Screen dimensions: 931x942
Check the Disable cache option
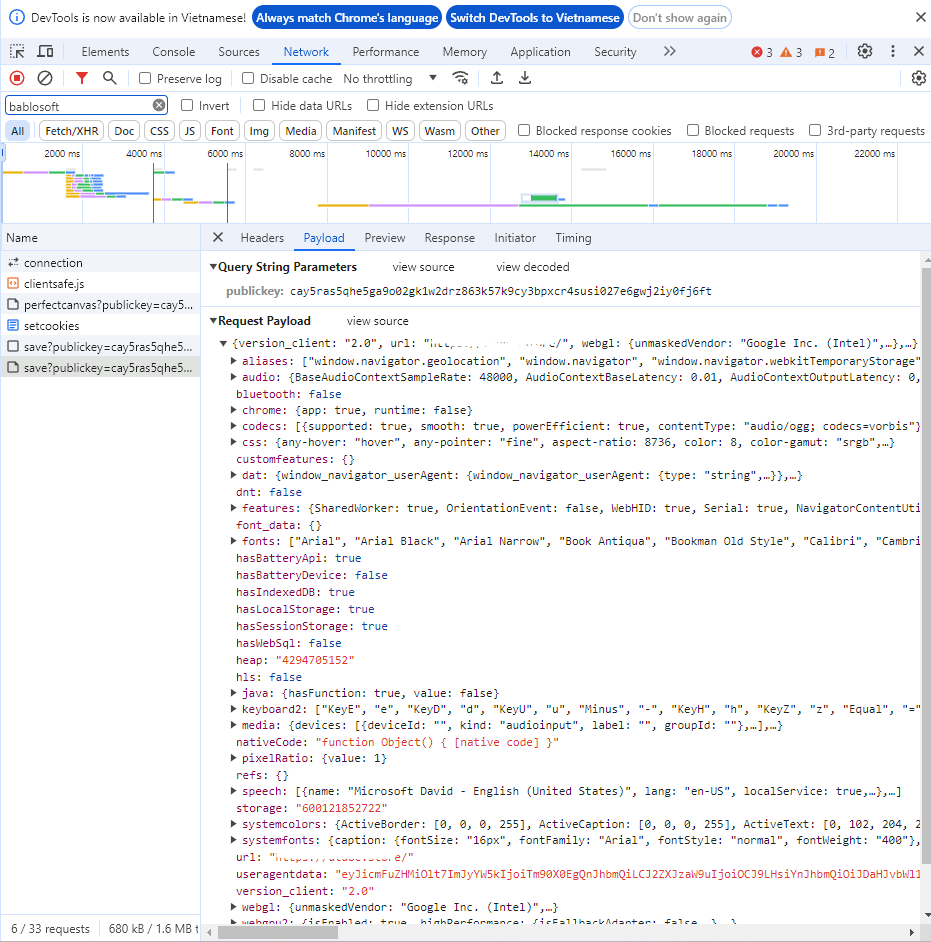[x=249, y=79]
